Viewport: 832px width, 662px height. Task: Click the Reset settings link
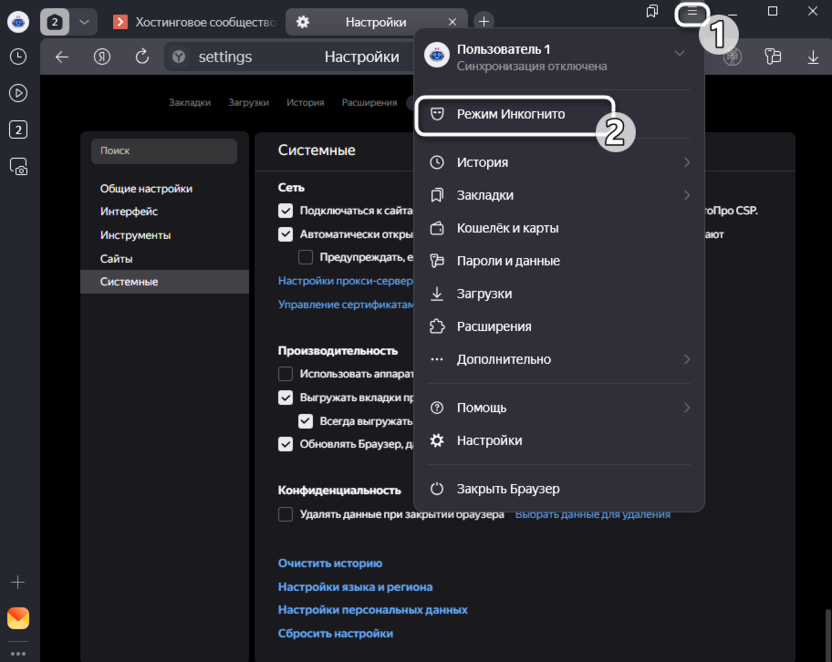[335, 633]
